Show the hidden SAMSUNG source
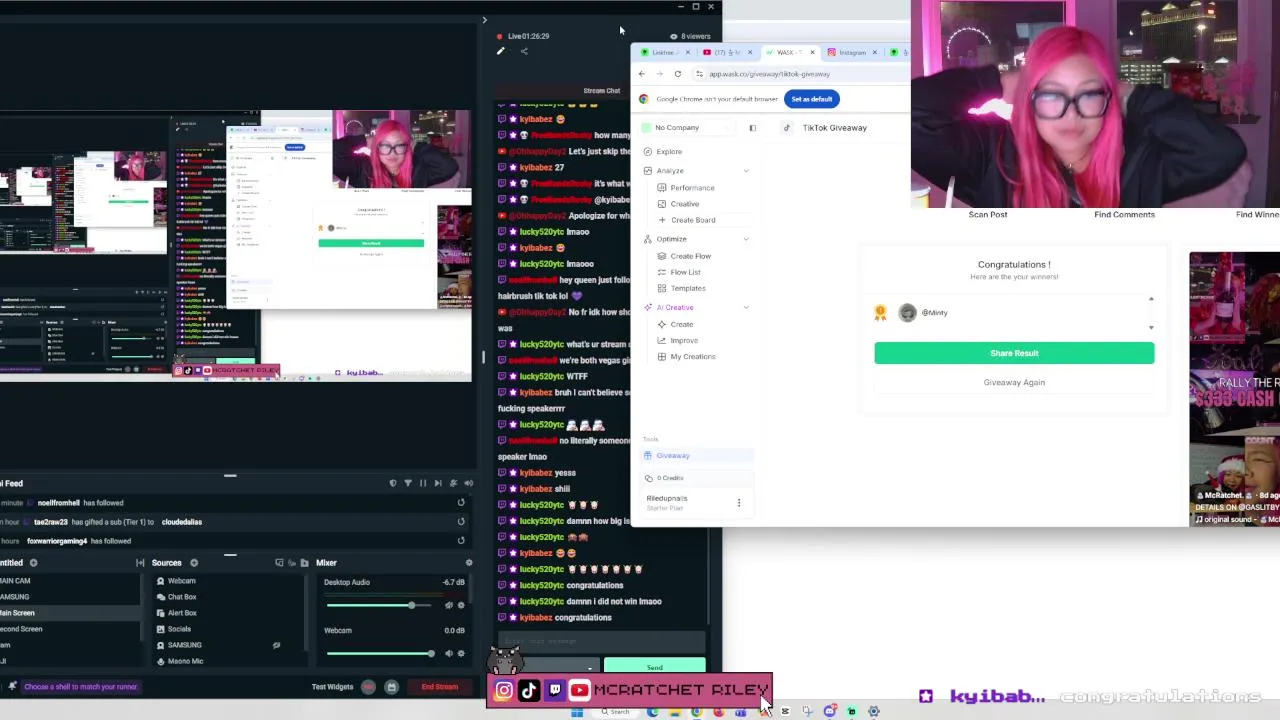The image size is (1280, 720). 276,645
